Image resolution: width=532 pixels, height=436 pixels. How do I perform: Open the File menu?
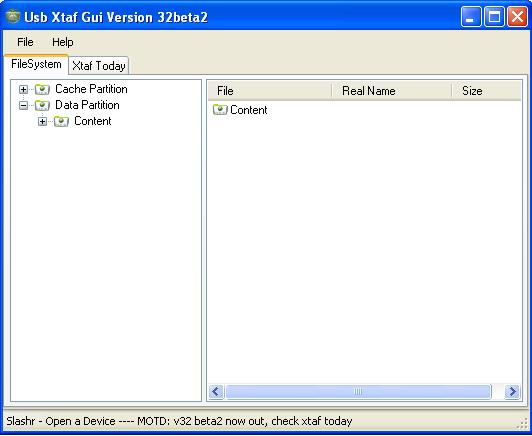click(25, 42)
